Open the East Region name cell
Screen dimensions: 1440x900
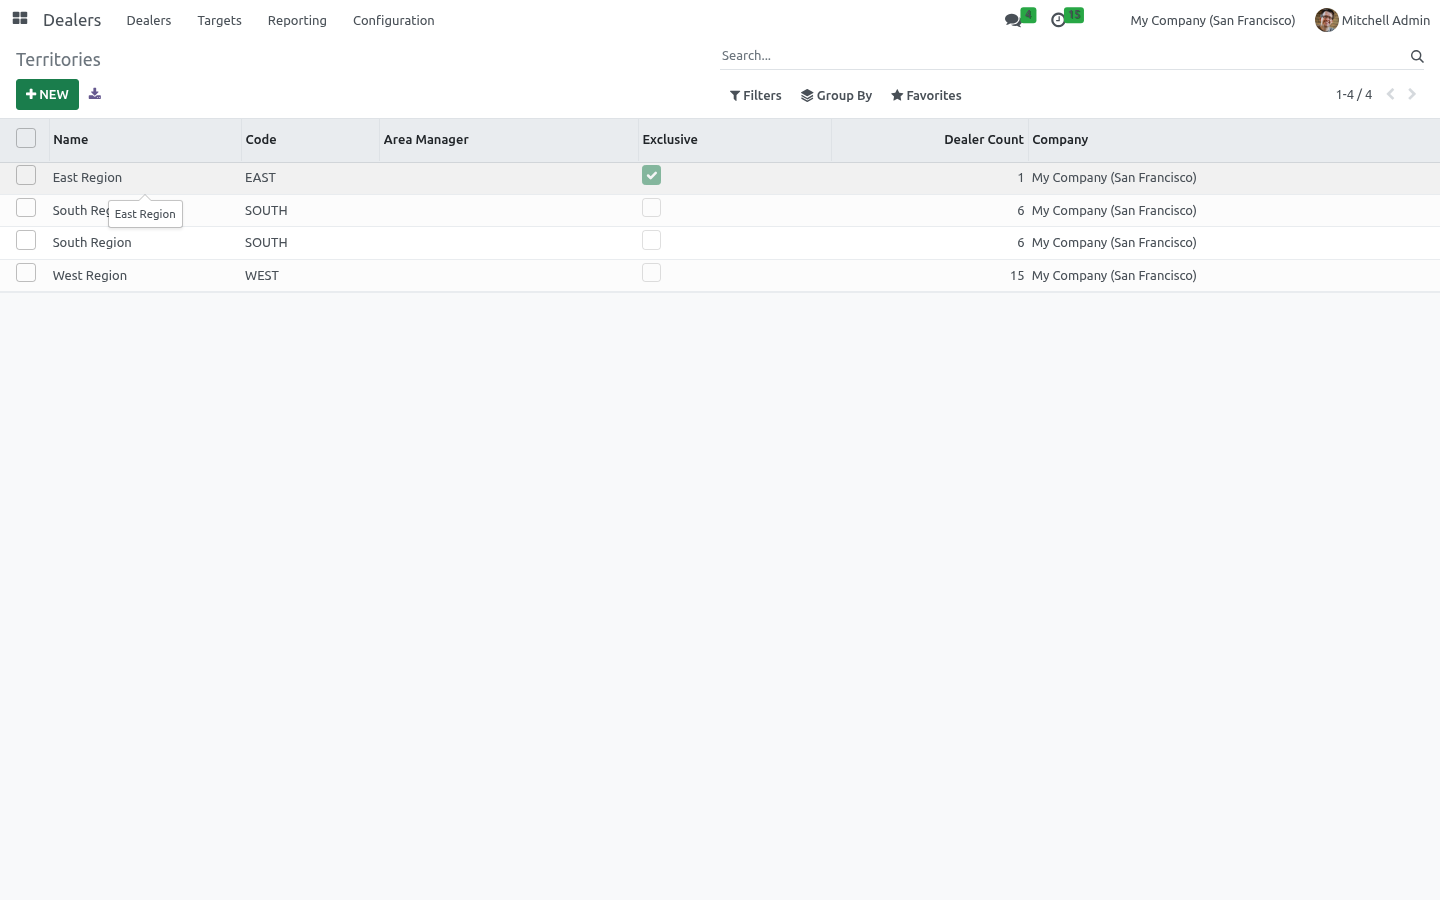coord(145,178)
